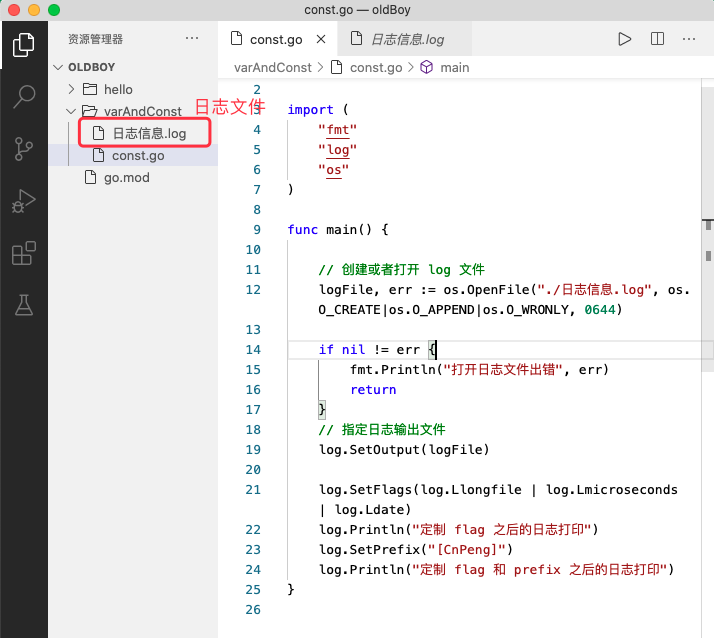Open the Testing flask icon view
This screenshot has width=714, height=638.
[x=23, y=305]
